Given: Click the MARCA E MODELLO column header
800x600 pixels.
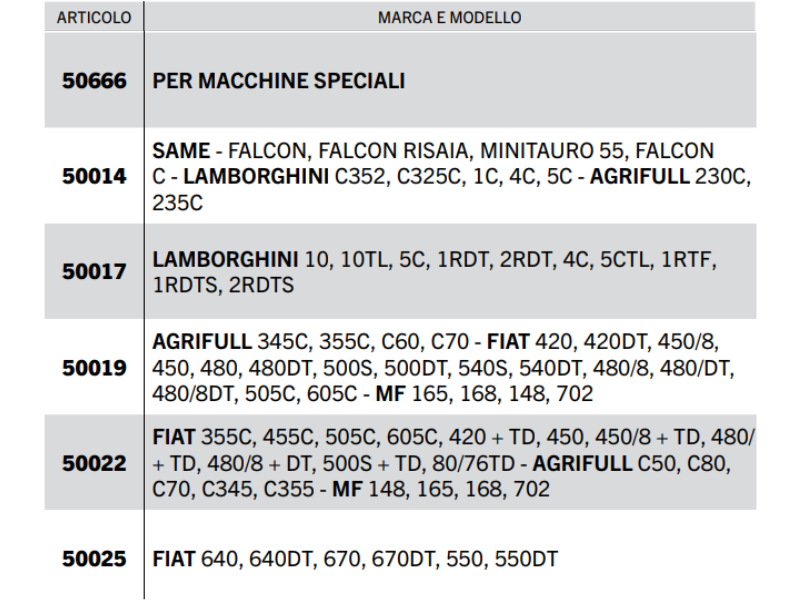Looking at the screenshot, I should point(450,18).
